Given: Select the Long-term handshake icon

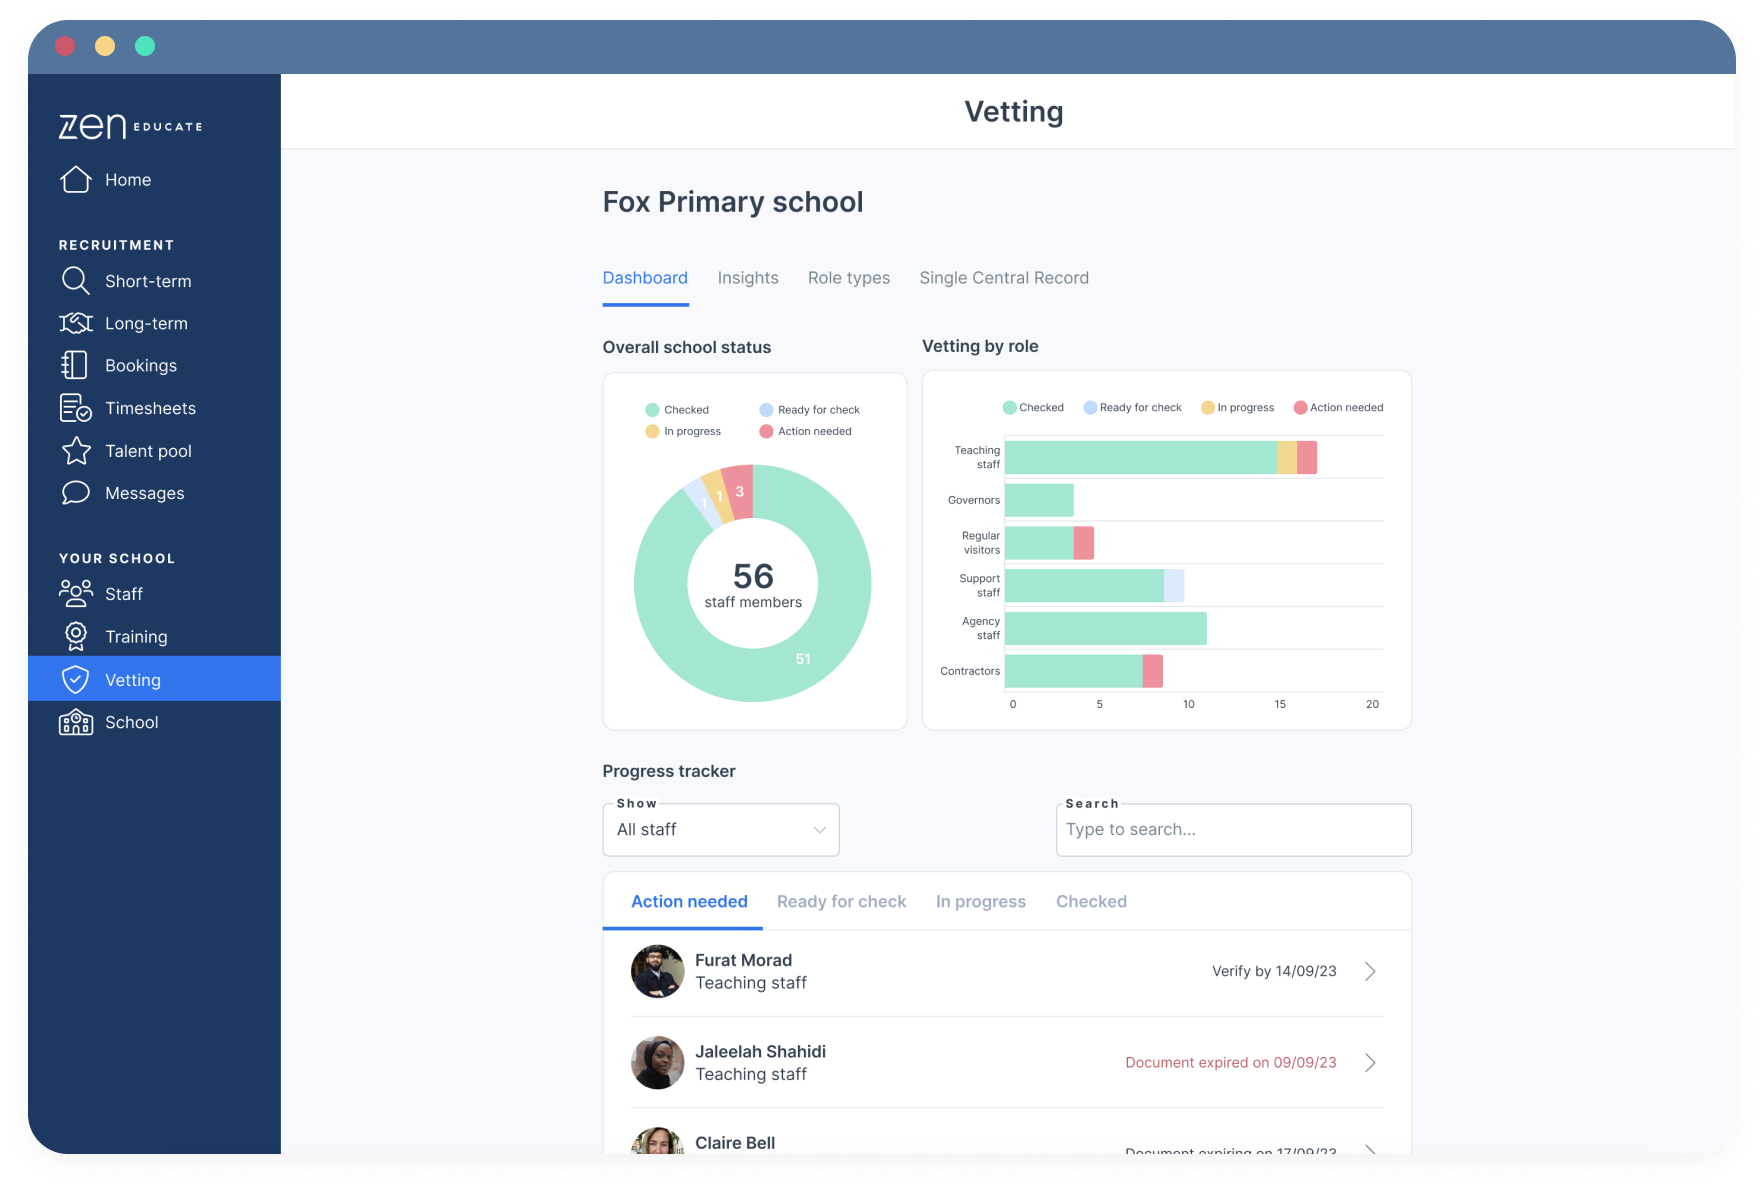Looking at the screenshot, I should point(76,323).
